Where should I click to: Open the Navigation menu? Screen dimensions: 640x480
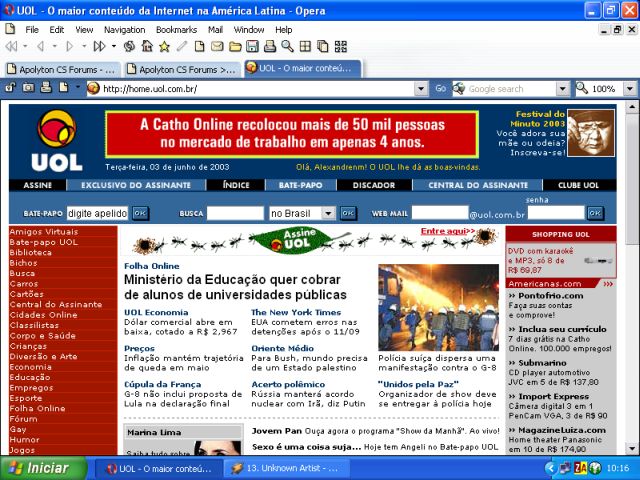click(x=124, y=30)
